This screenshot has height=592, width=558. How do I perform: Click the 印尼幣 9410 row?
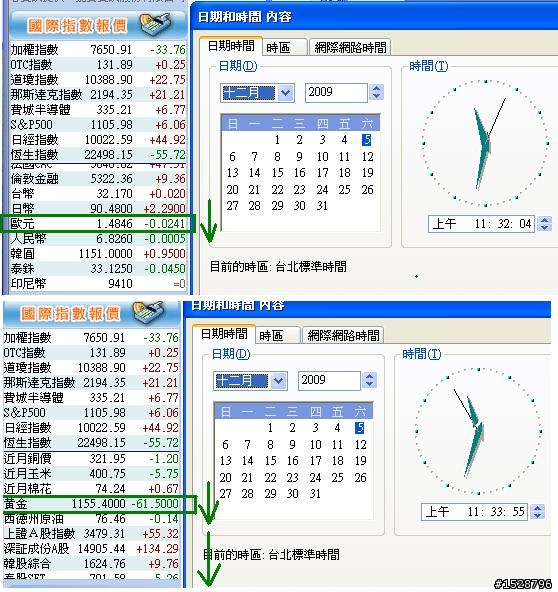click(x=98, y=284)
